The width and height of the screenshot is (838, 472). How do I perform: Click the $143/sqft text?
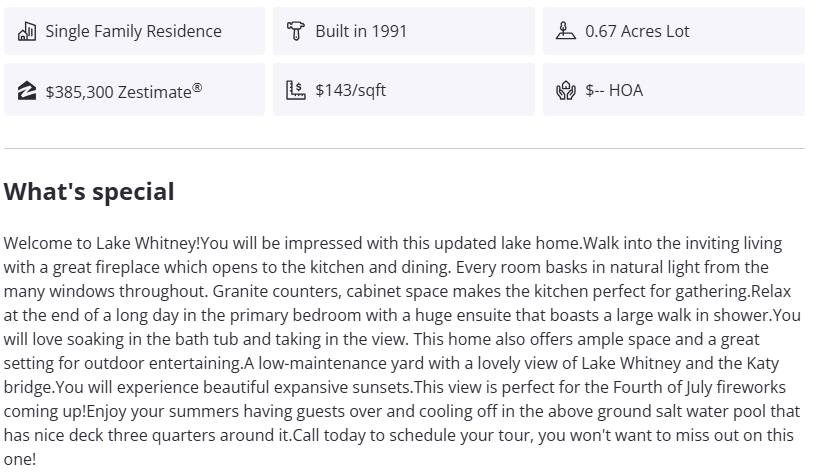350,90
